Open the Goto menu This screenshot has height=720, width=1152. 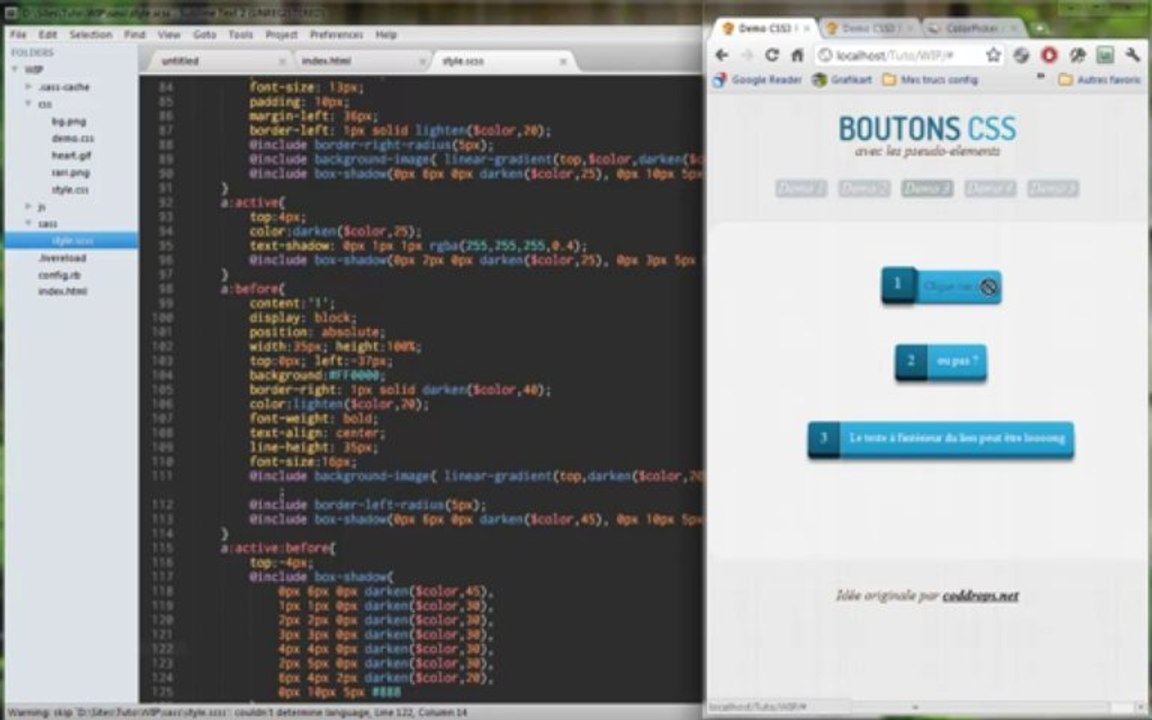(x=204, y=35)
